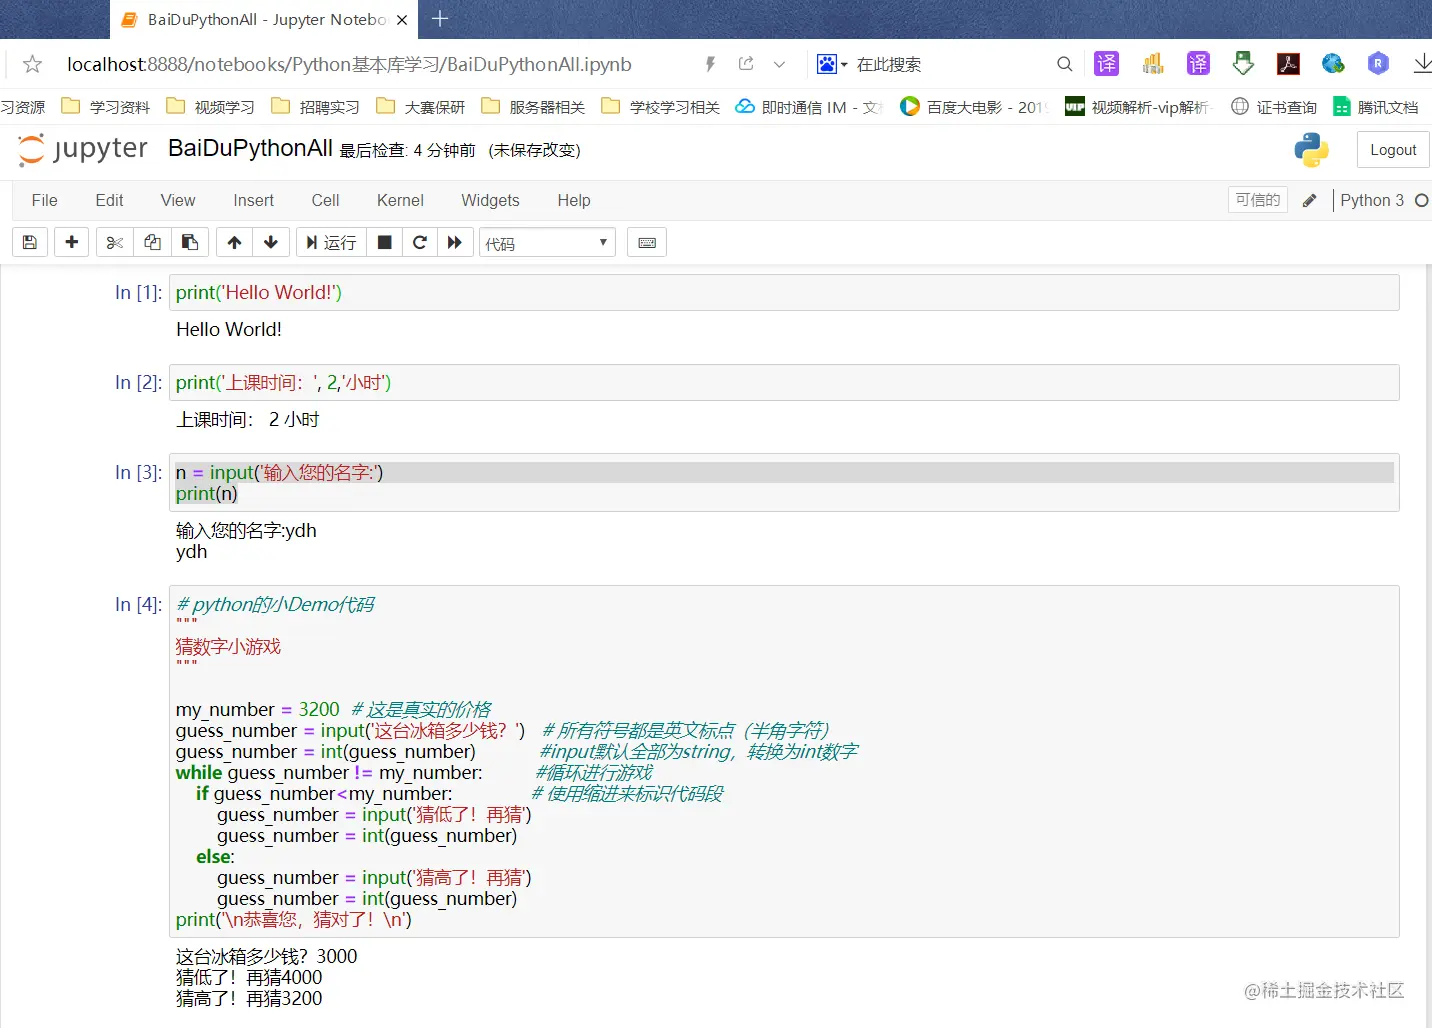
Task: Open the 学习资料 bookmarks folder
Action: point(106,107)
